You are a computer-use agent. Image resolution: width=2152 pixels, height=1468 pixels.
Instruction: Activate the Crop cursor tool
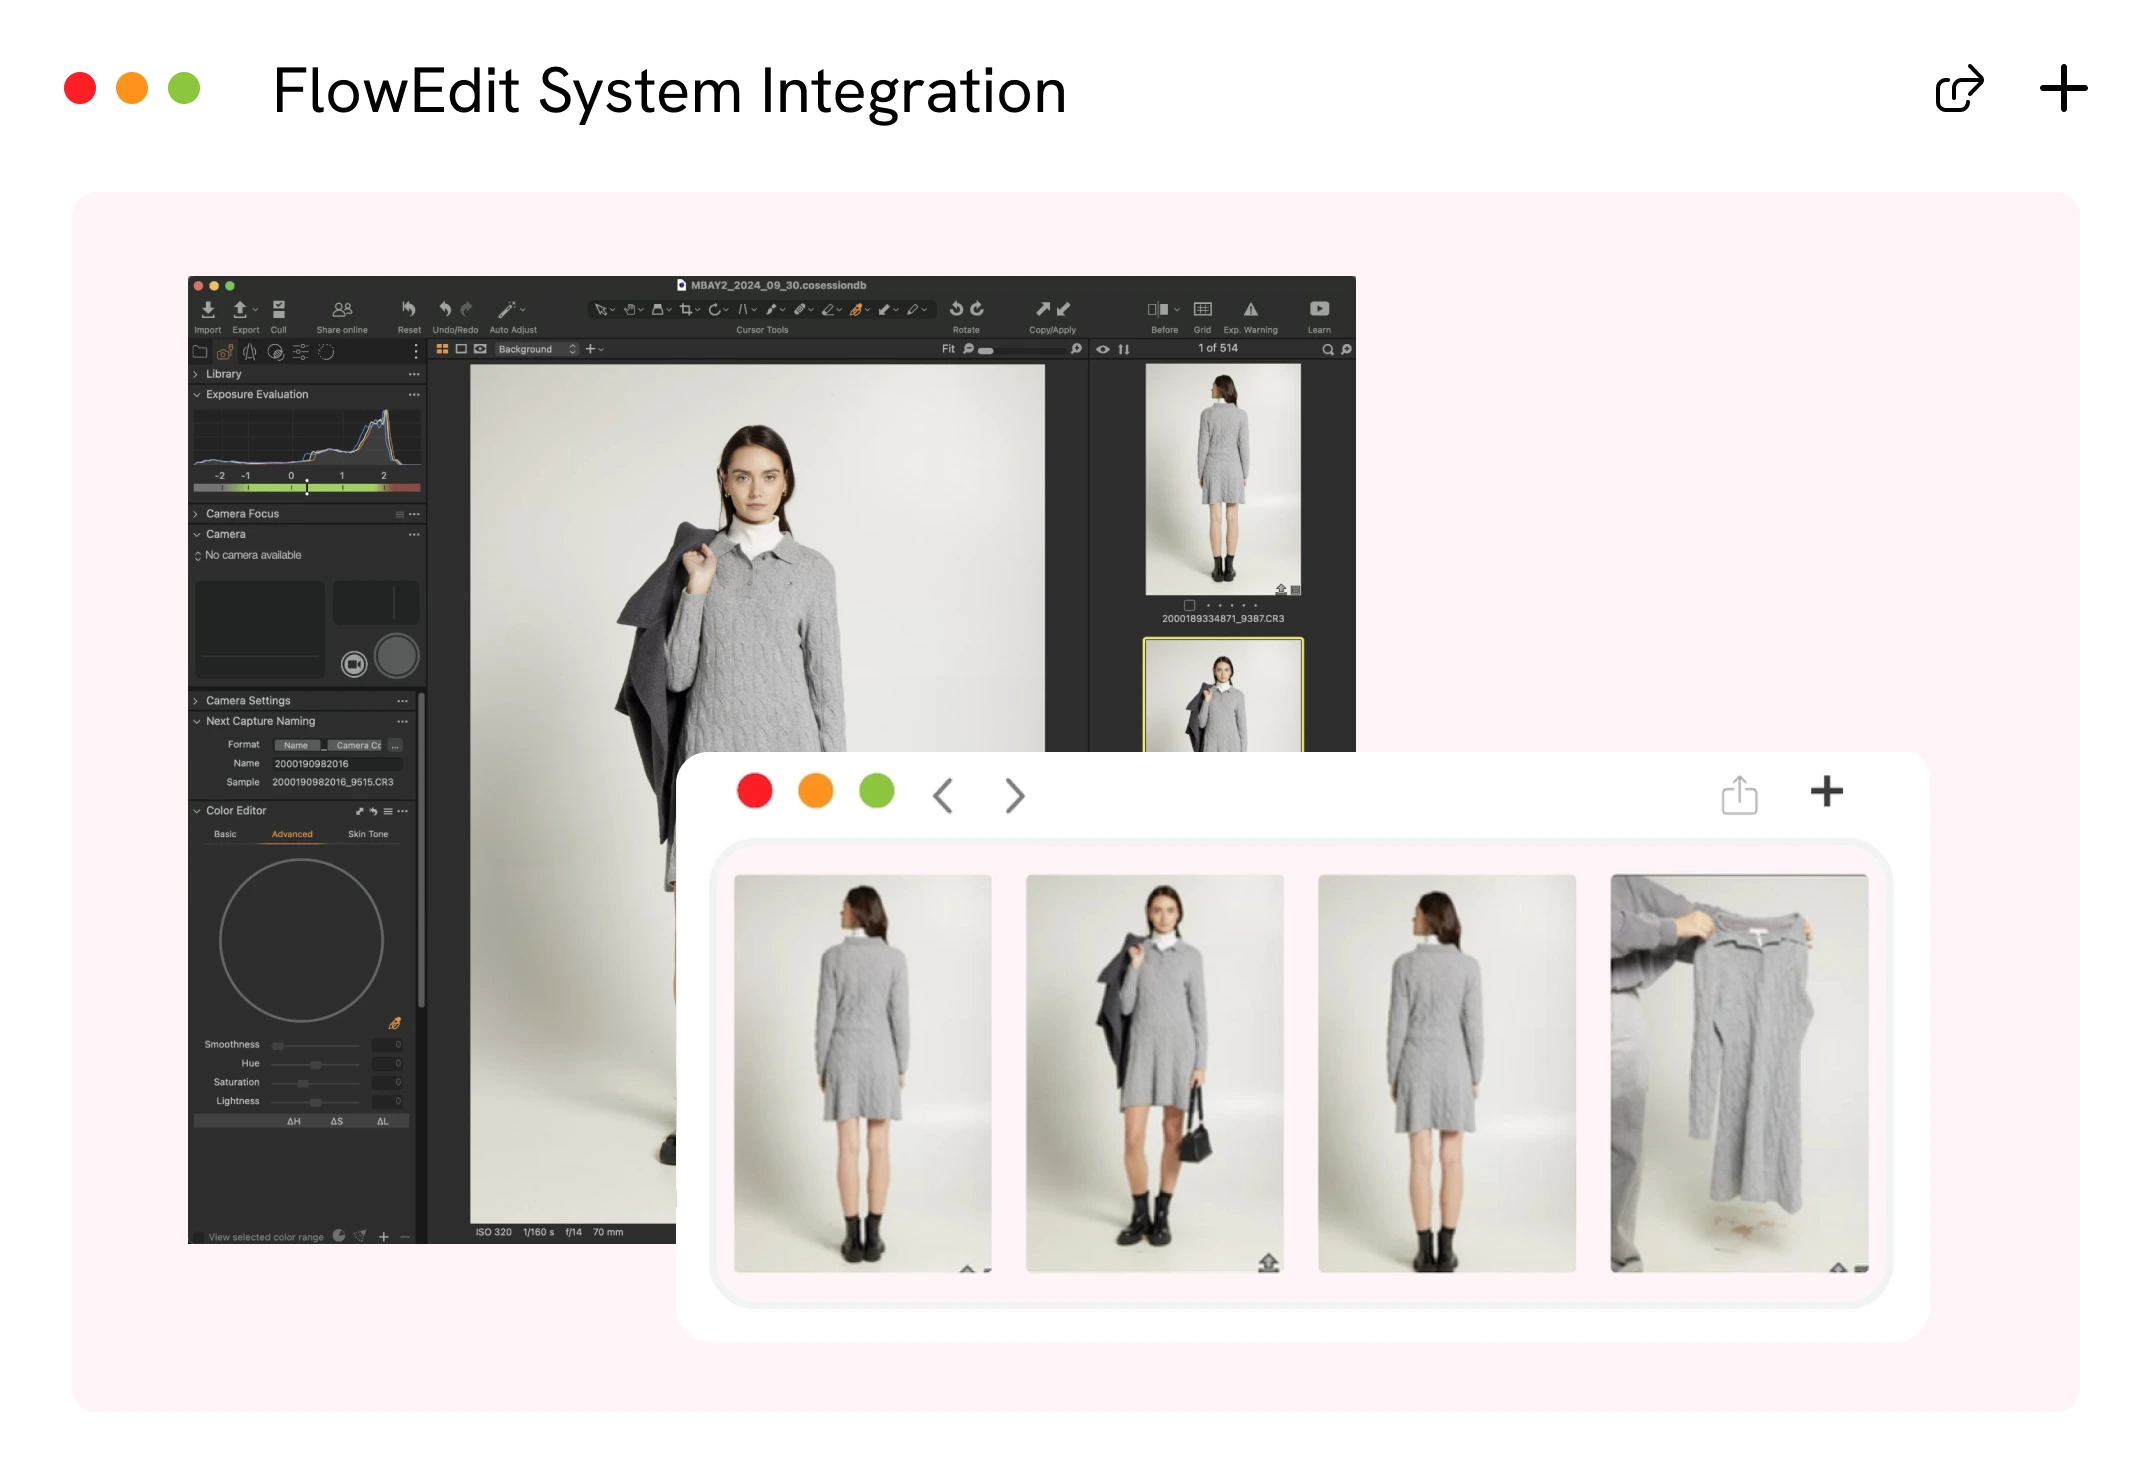click(686, 309)
